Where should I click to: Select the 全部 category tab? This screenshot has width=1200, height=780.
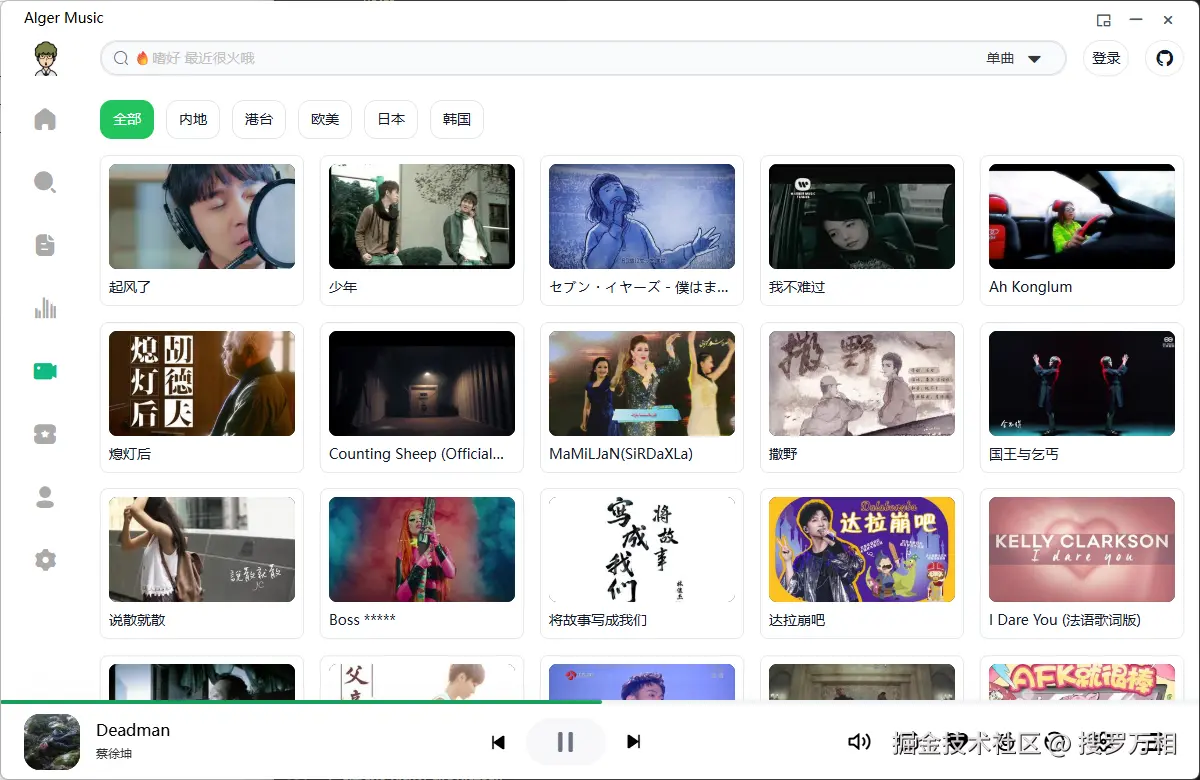[127, 119]
